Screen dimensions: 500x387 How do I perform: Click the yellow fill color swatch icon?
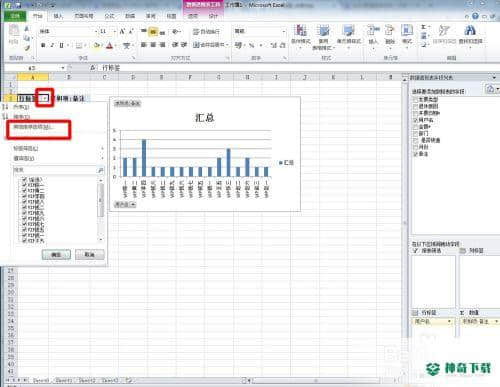pos(97,45)
